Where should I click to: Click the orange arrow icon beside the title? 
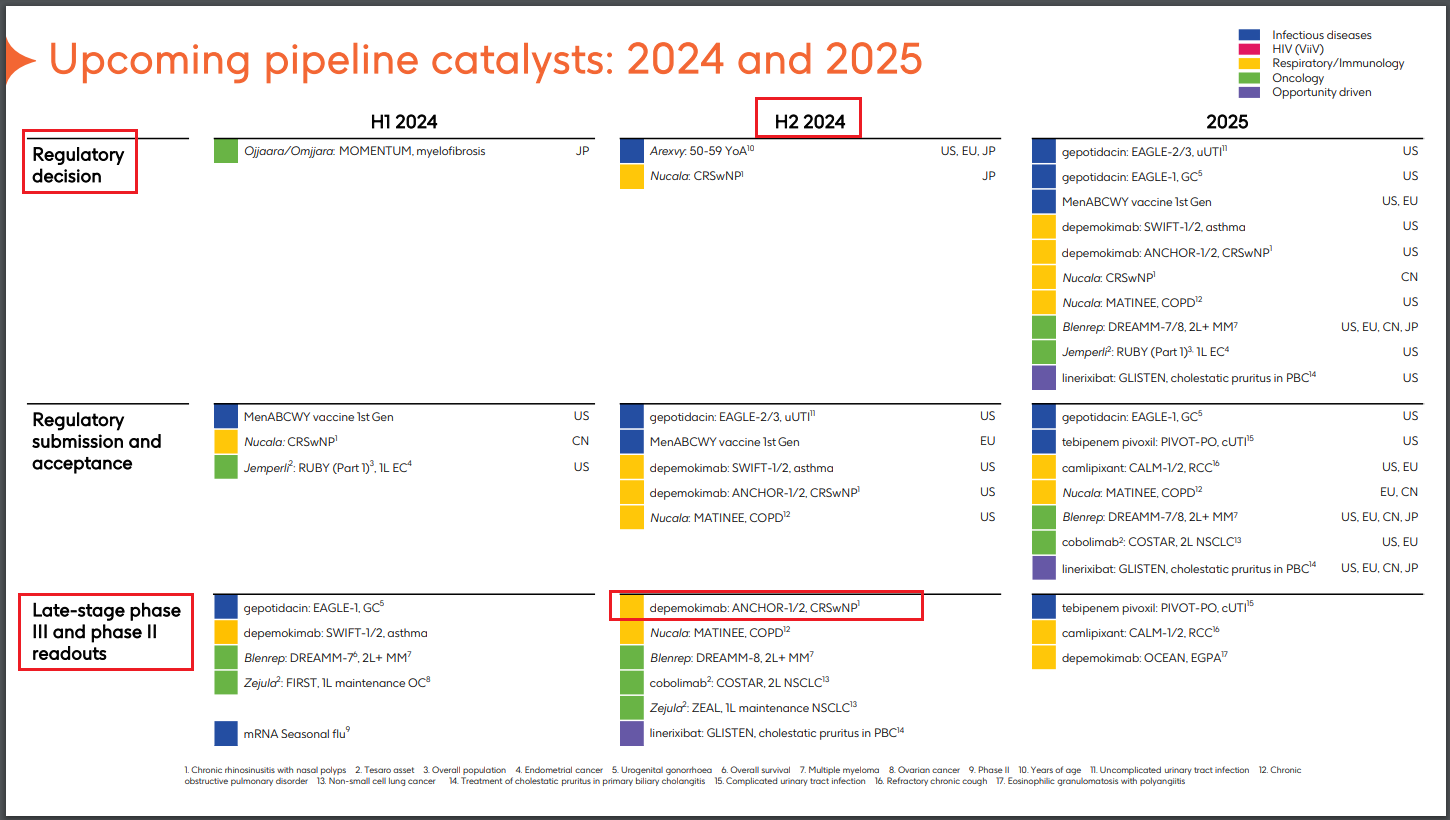click(x=18, y=61)
